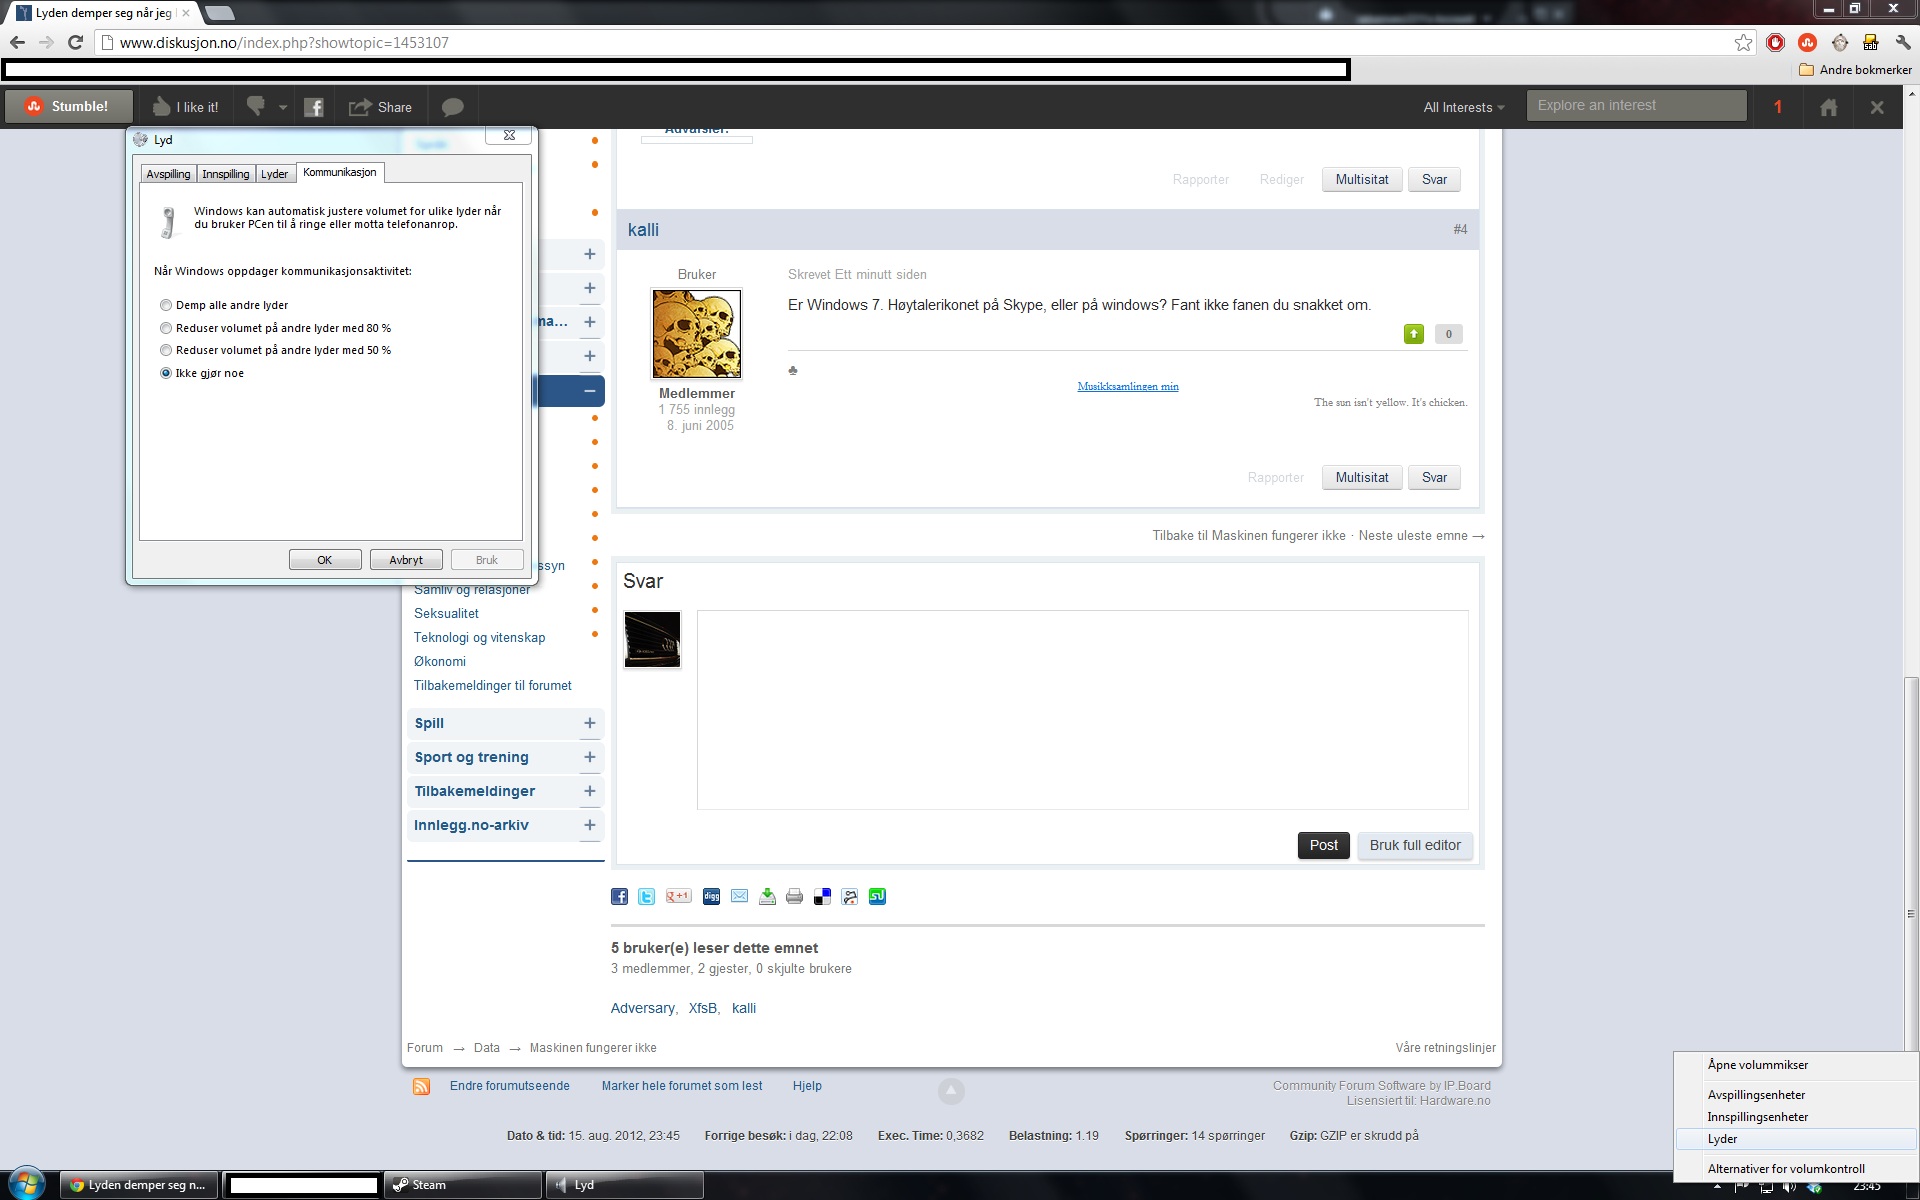Open the 'Musikksamlingen min' signature link
Image resolution: width=1920 pixels, height=1200 pixels.
tap(1128, 386)
